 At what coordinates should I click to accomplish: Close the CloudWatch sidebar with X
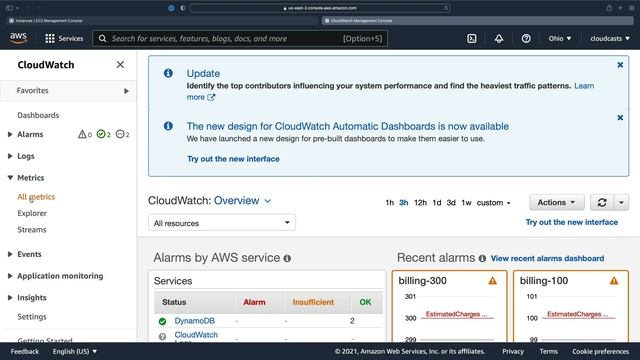point(120,64)
